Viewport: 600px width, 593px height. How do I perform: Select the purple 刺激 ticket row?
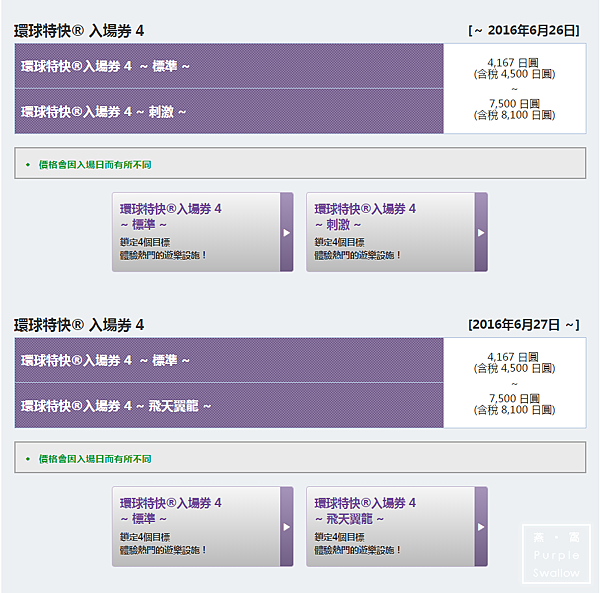[x=229, y=112]
